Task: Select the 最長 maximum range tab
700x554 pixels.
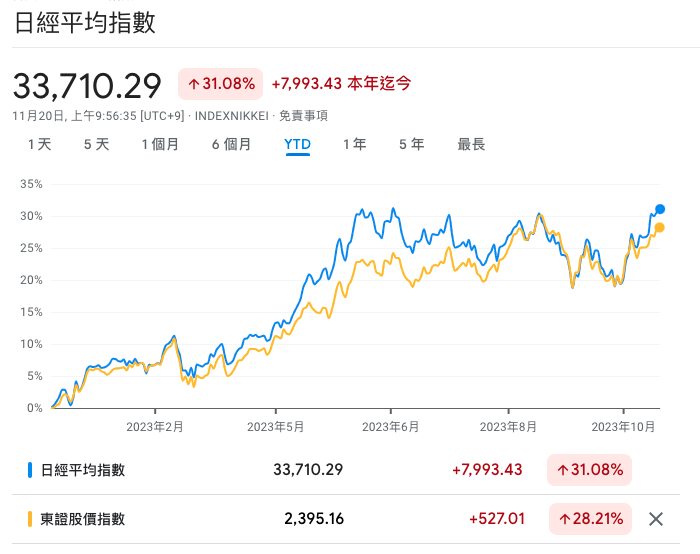Action: point(471,145)
